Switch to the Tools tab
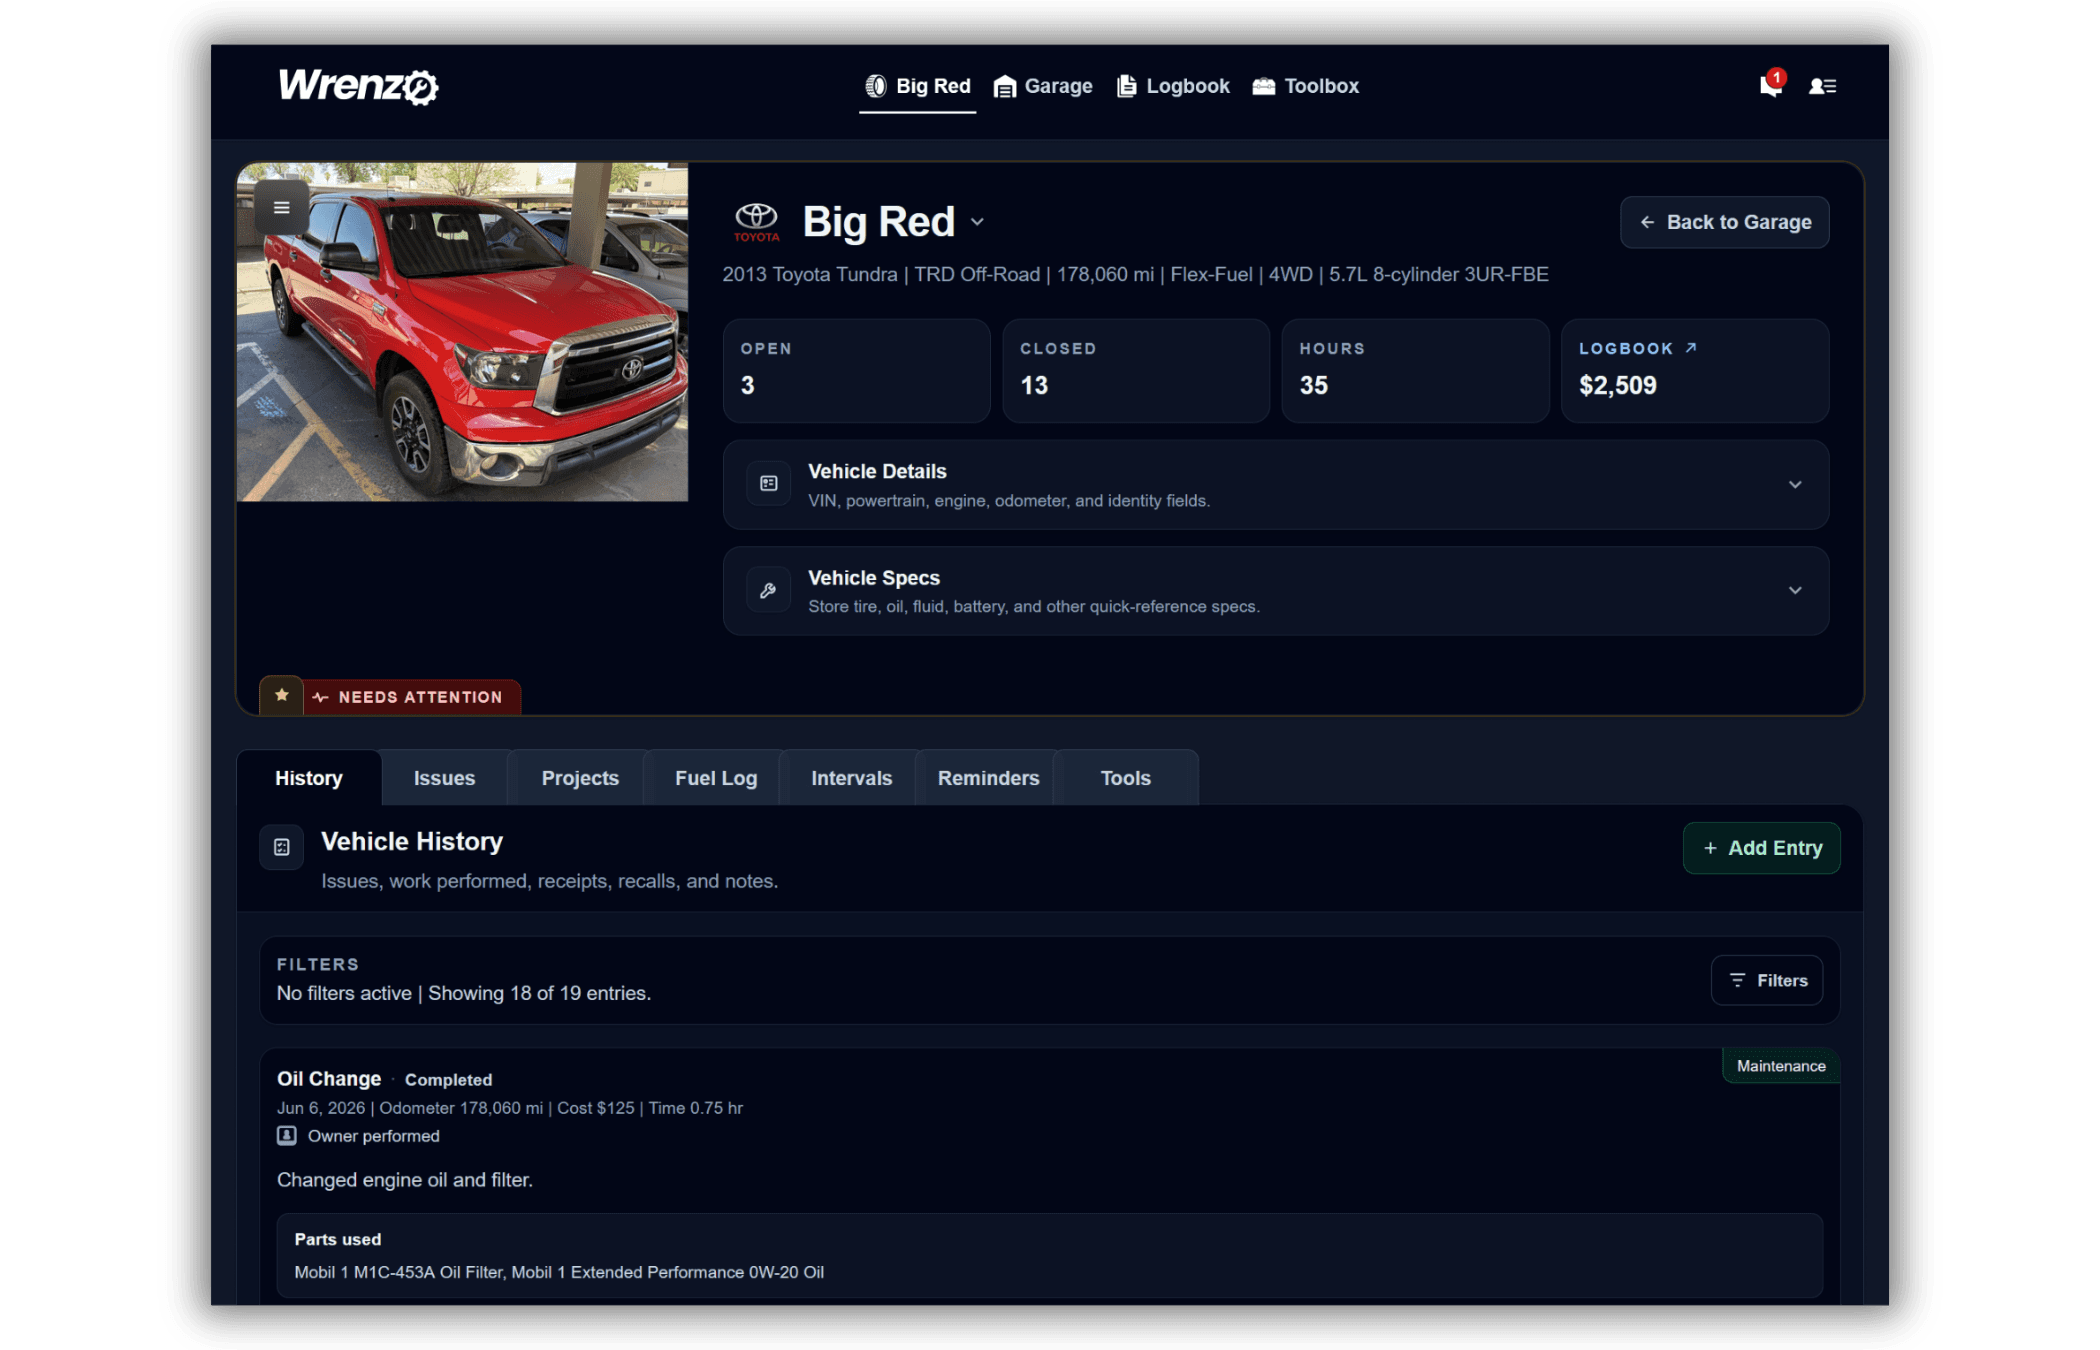2100x1350 pixels. tap(1125, 778)
